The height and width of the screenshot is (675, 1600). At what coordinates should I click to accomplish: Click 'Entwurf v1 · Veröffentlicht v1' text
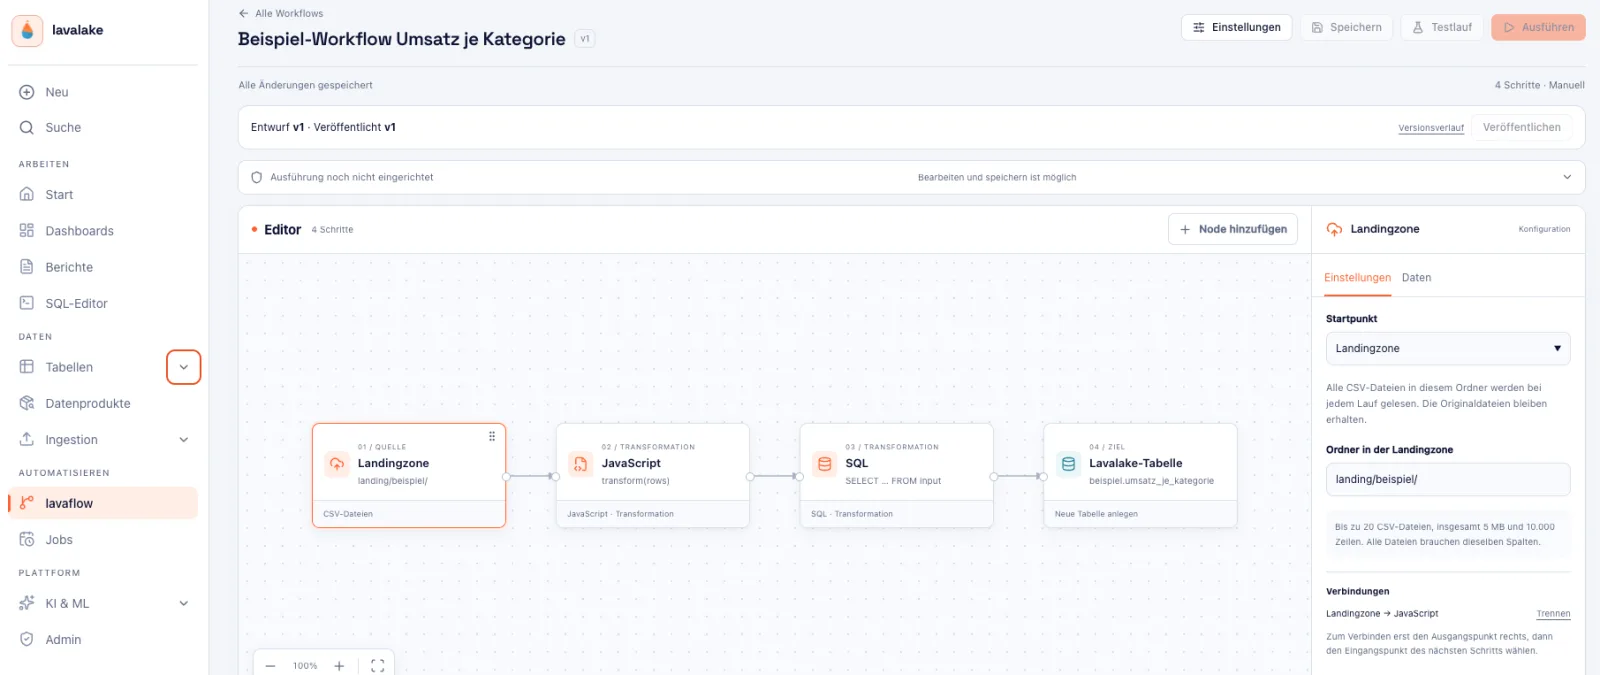[323, 127]
